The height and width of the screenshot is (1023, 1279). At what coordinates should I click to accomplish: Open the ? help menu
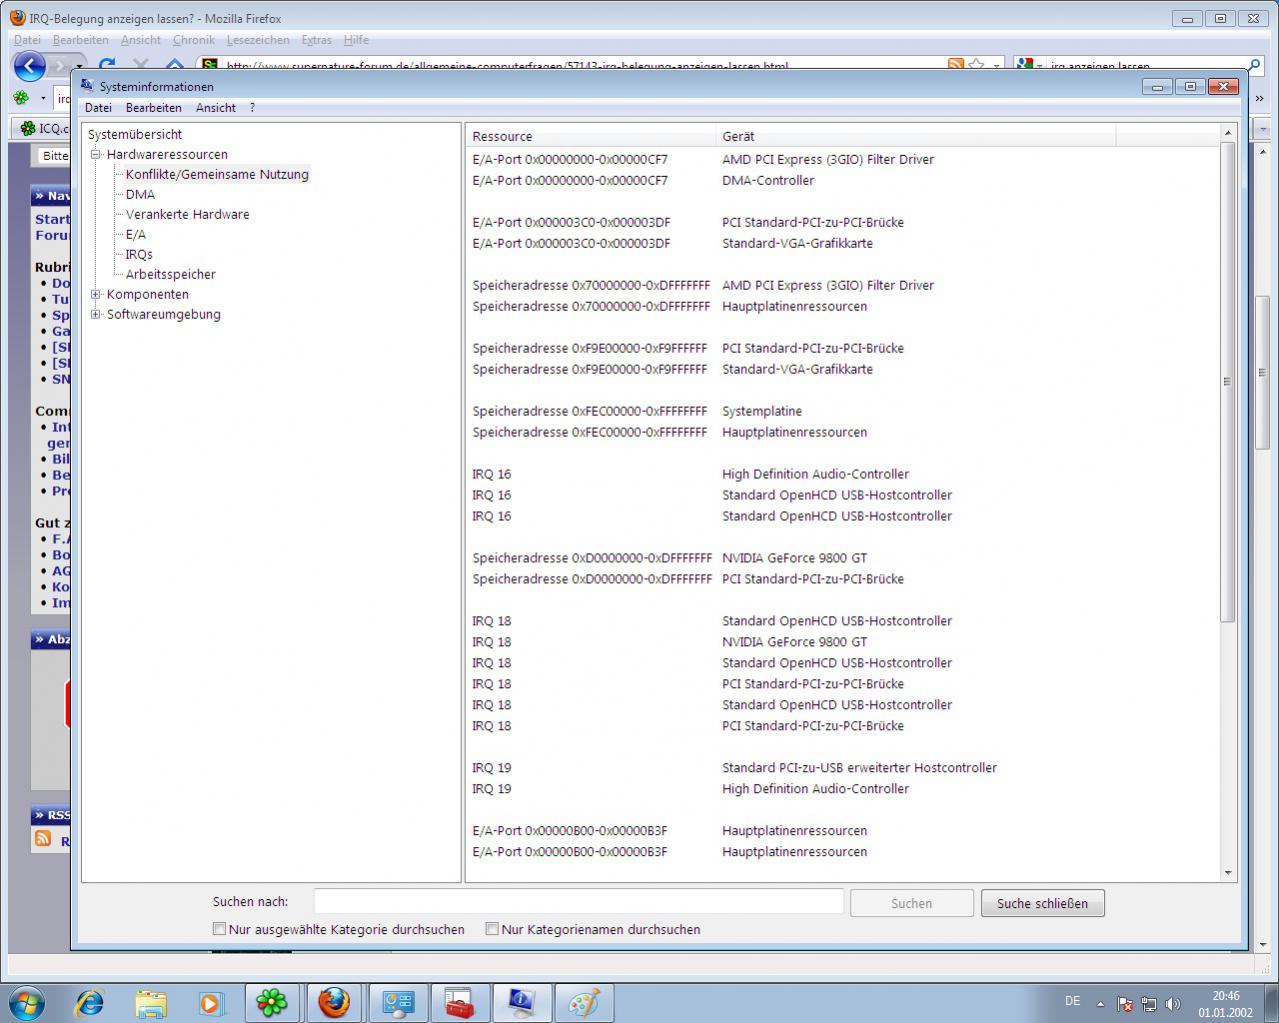click(x=252, y=108)
